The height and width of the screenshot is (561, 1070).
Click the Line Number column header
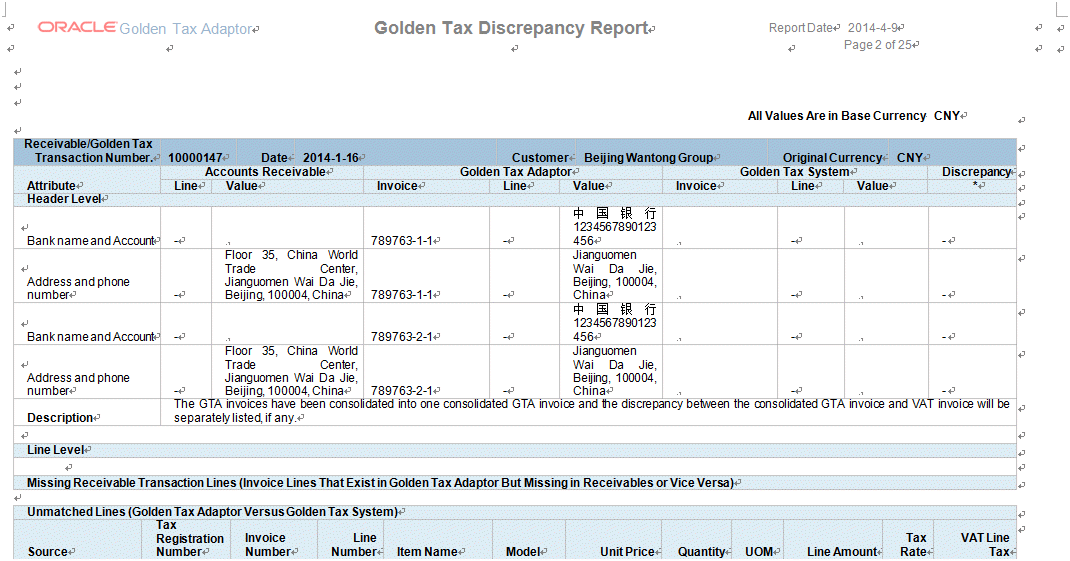[x=354, y=545]
